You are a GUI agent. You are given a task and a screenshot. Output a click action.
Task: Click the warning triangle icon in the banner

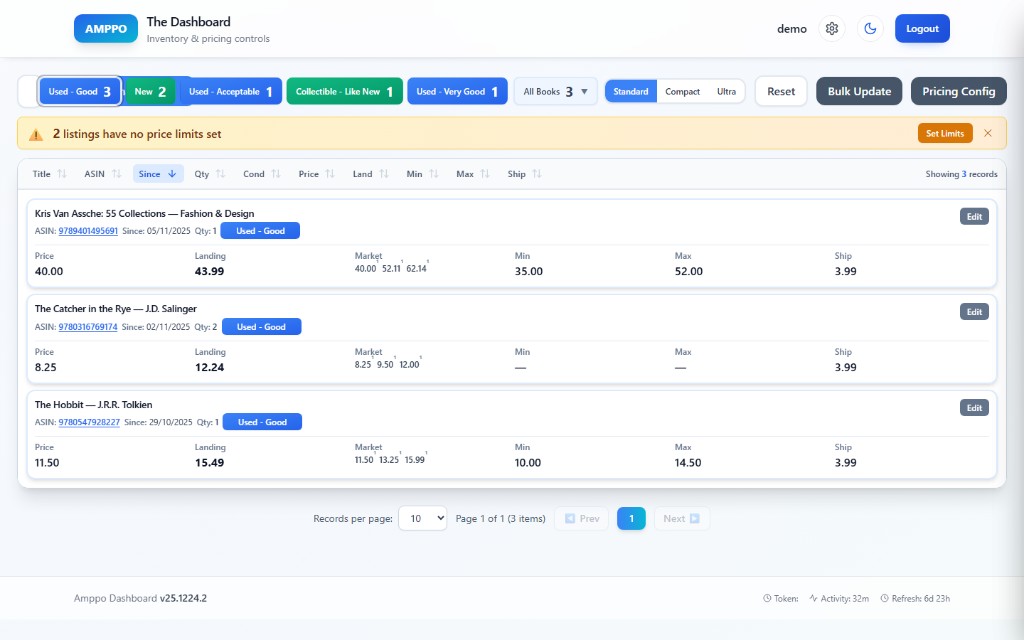[36, 135]
